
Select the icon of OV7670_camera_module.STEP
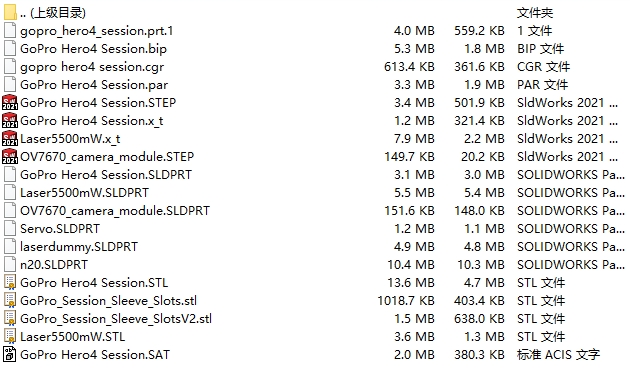point(10,156)
